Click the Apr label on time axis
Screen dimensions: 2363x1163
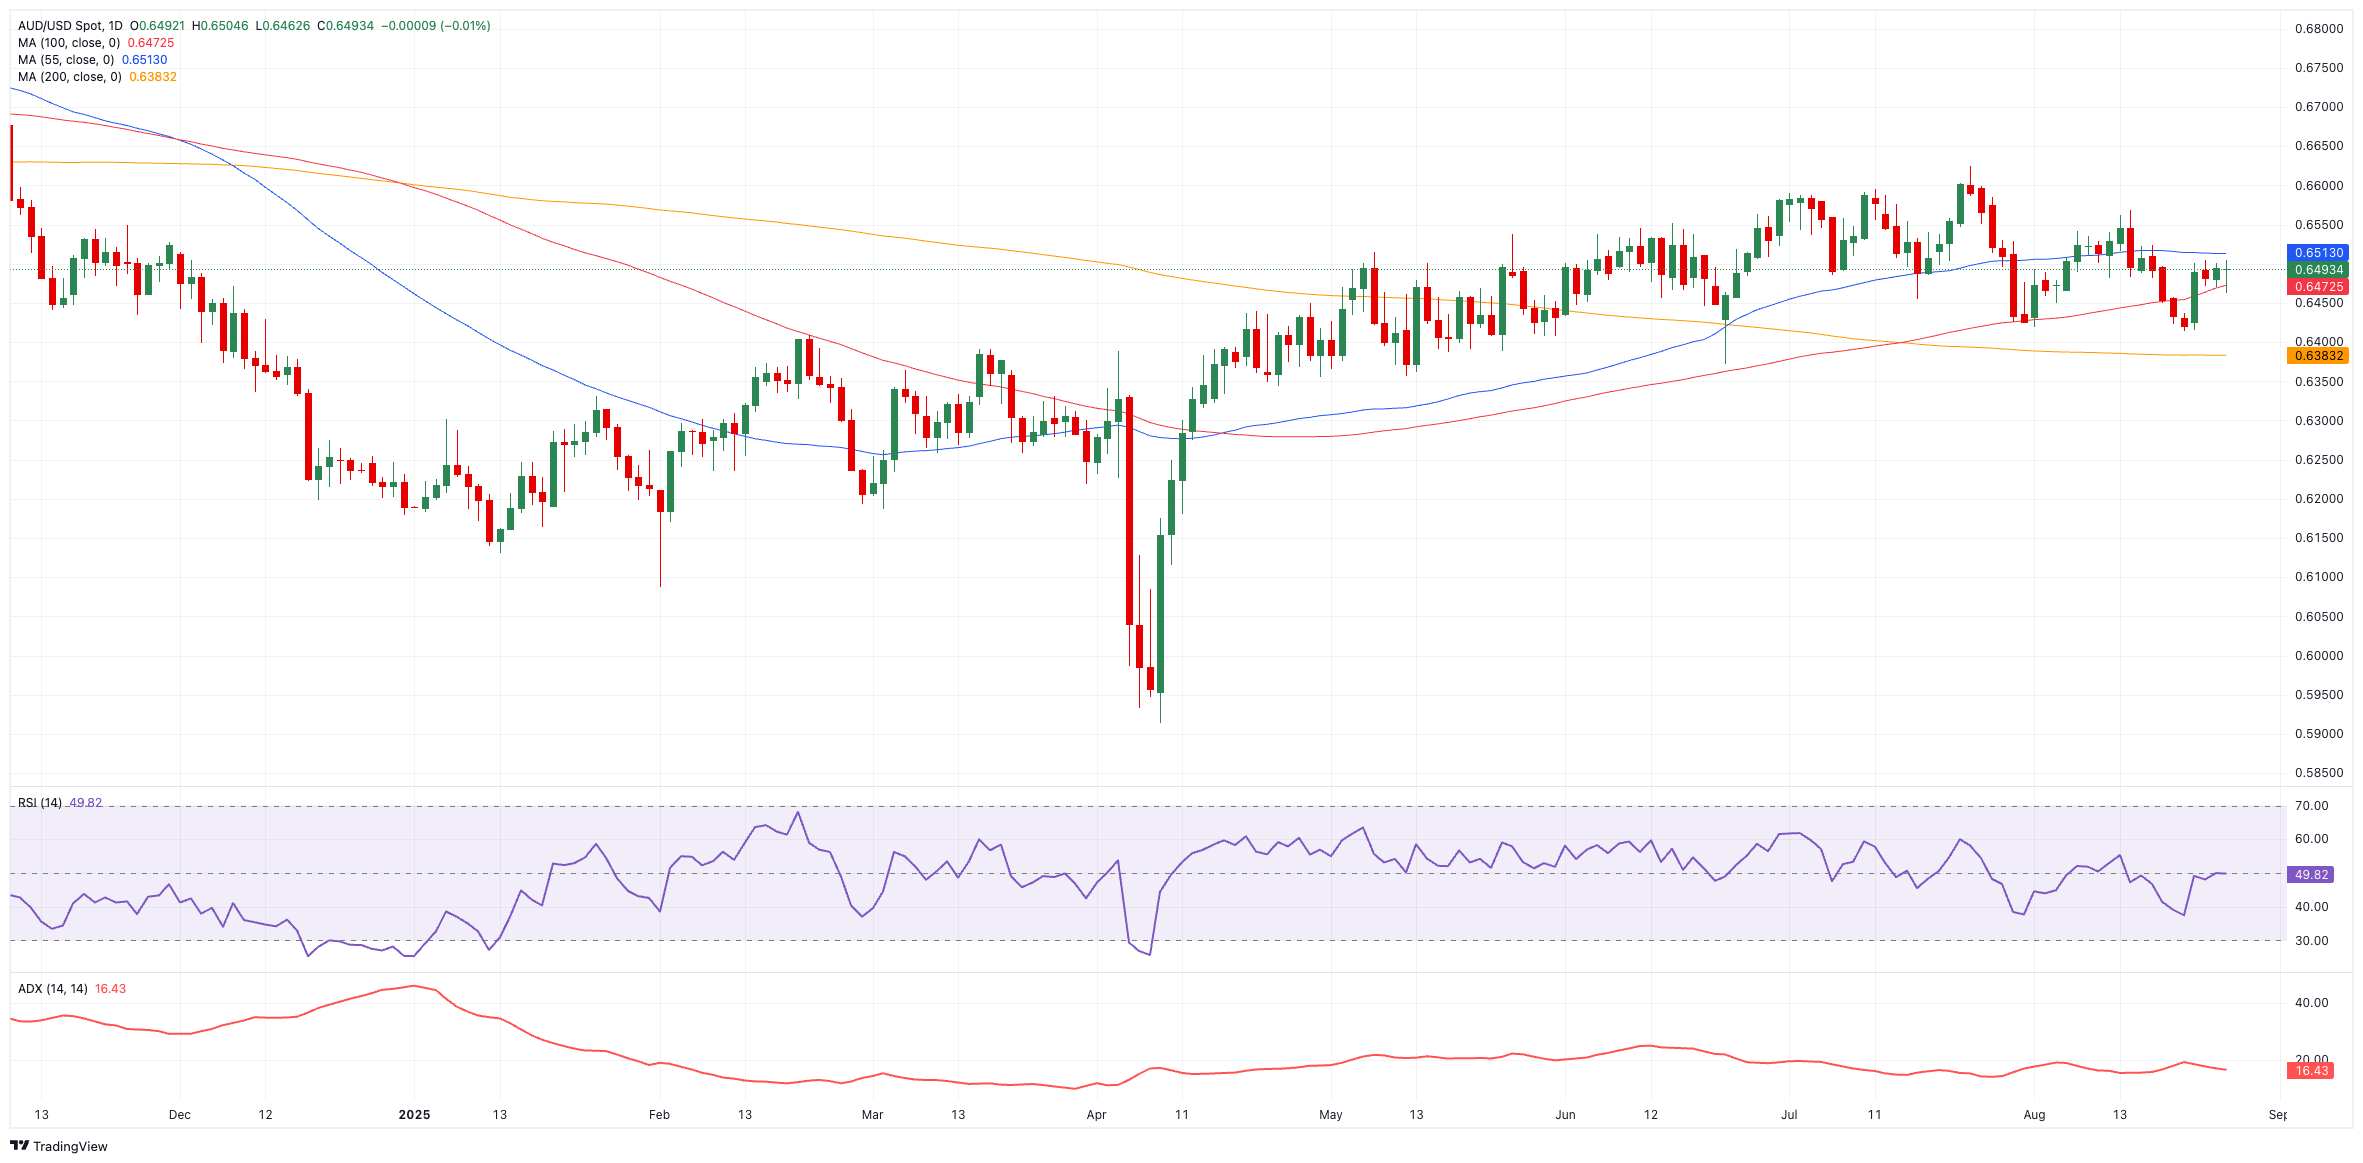(1096, 1115)
